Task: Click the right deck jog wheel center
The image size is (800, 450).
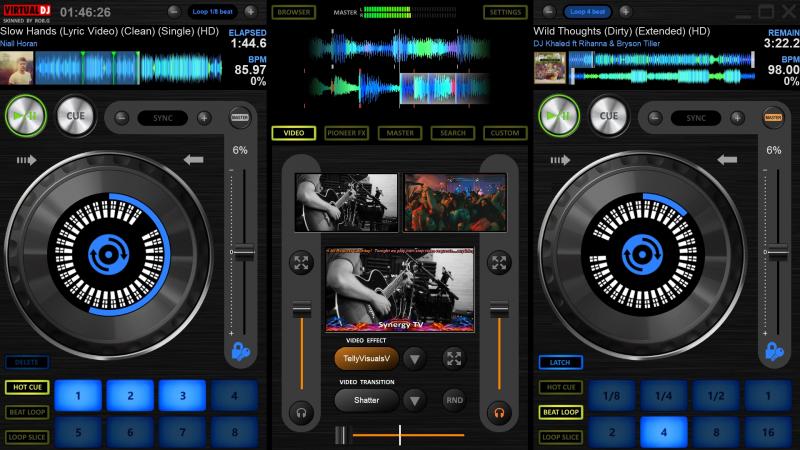Action: (x=642, y=254)
